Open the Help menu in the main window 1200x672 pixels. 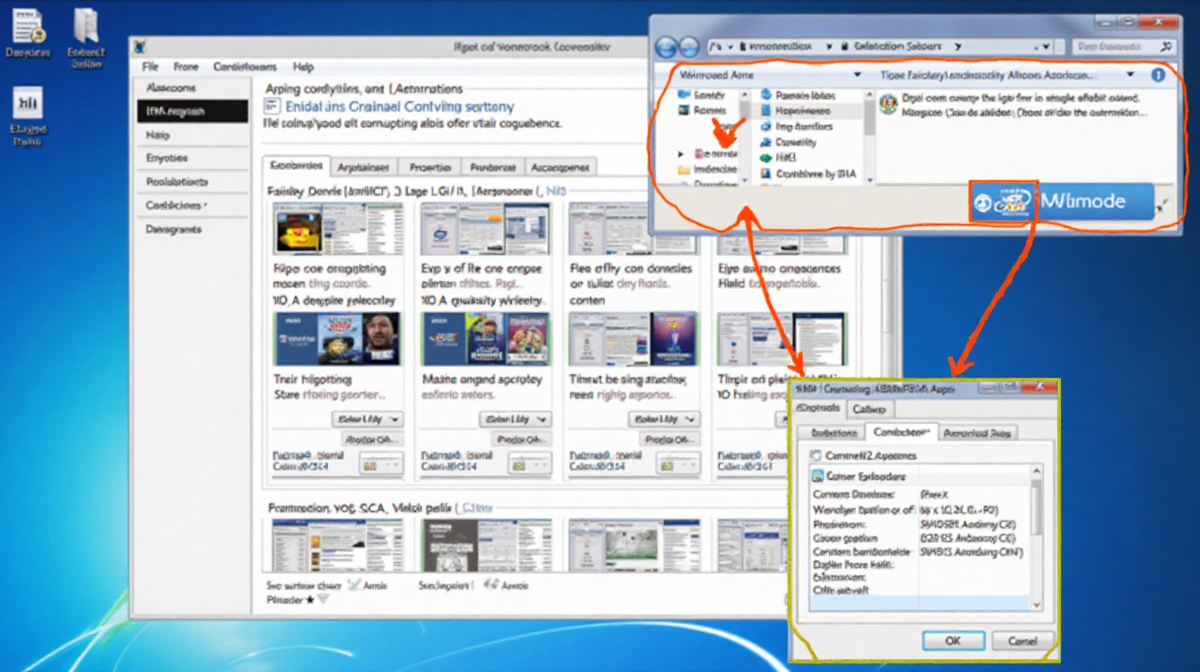(303, 67)
